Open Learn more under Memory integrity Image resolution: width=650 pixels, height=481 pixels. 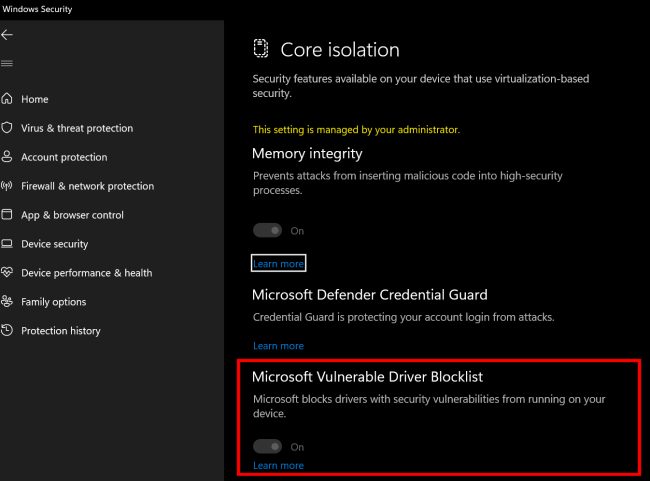279,263
